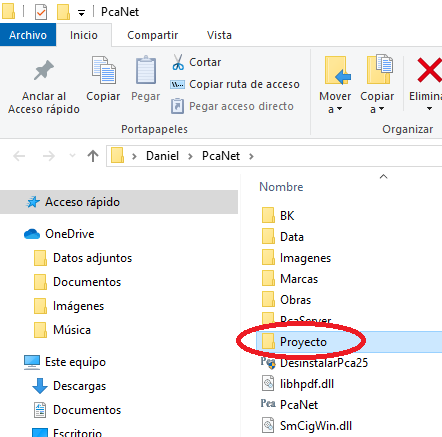
Task: Click the properties checkmark icon in the title bar
Action: [41, 12]
